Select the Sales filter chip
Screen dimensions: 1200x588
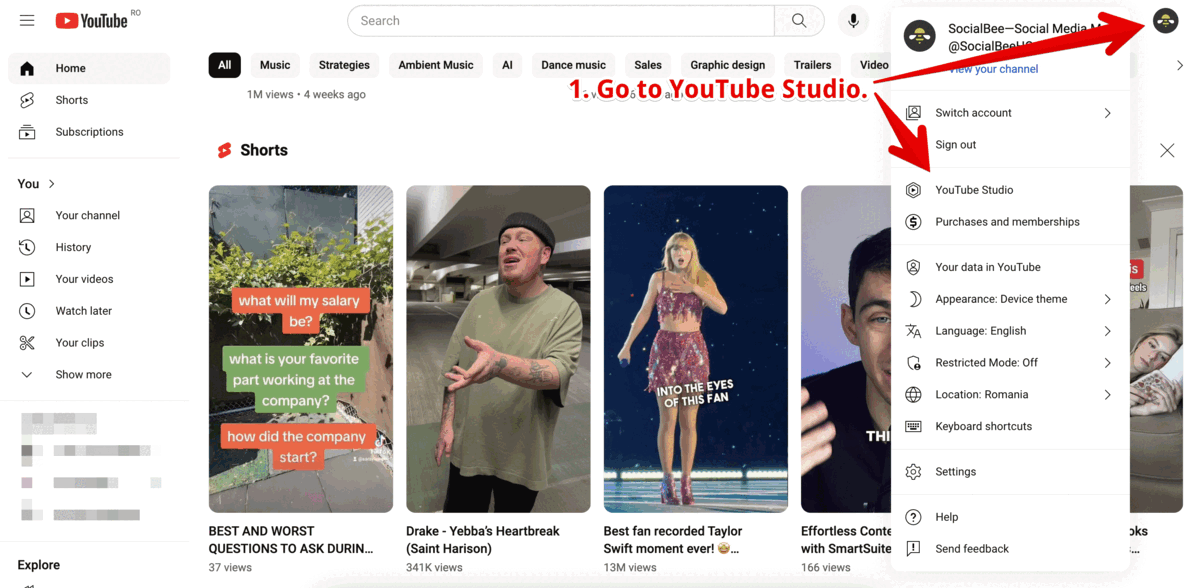pos(648,65)
